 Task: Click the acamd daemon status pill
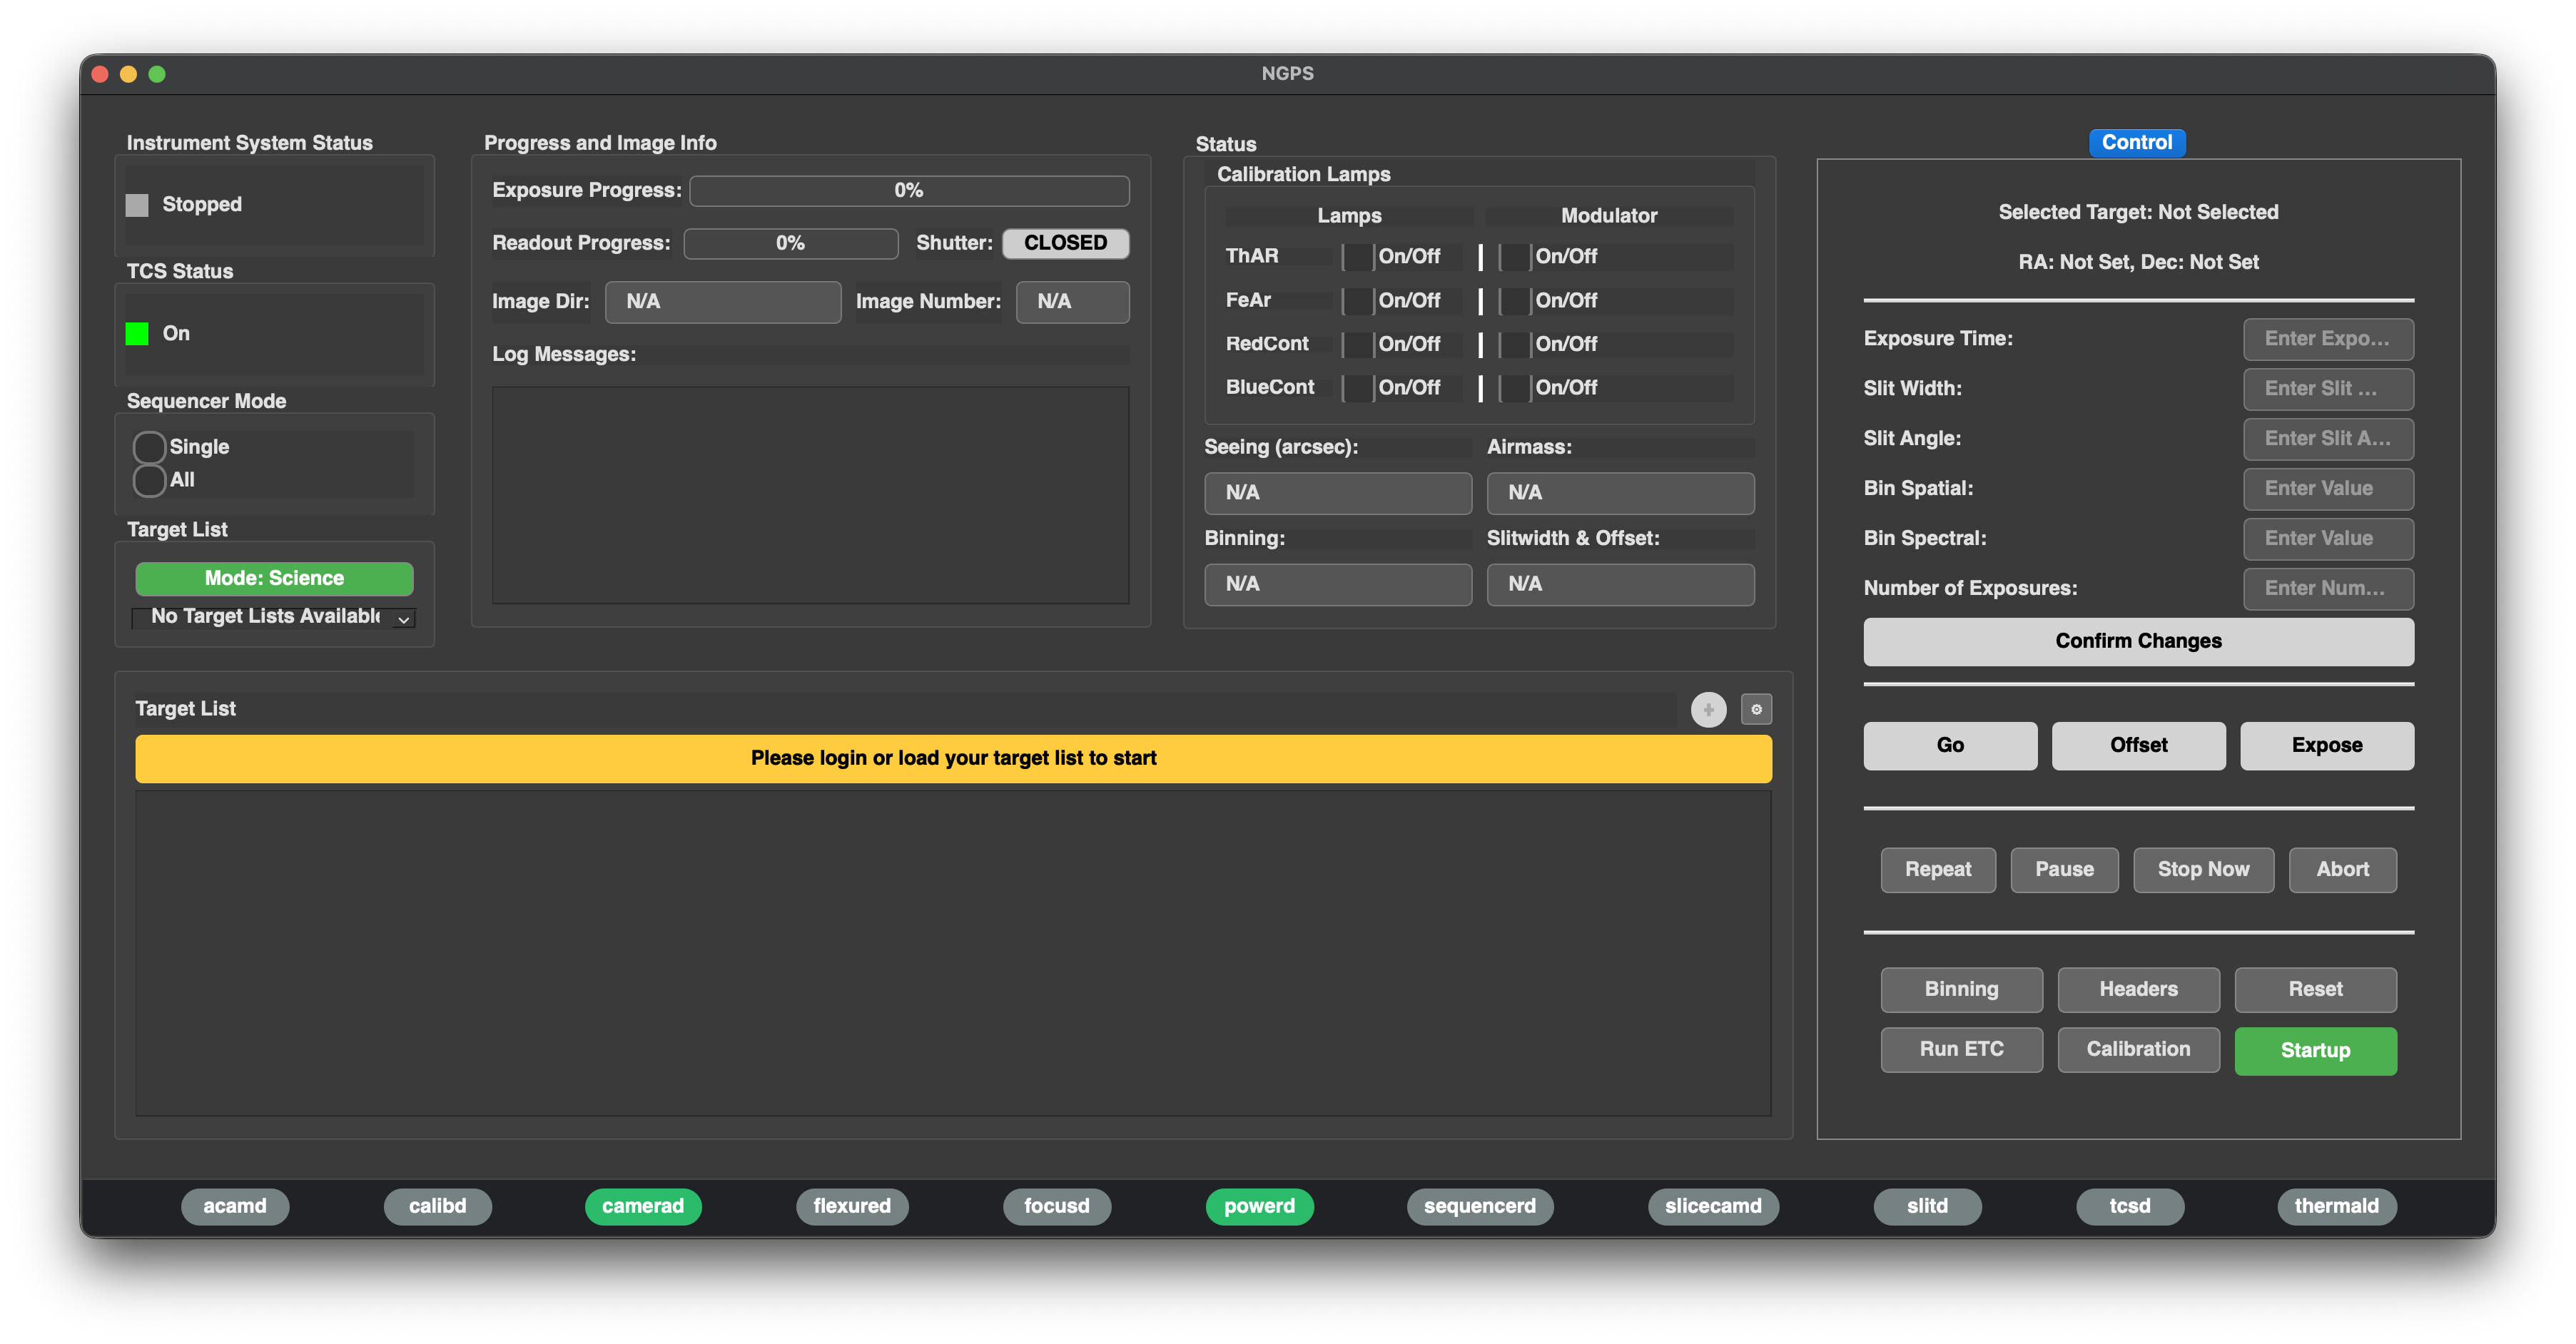pyautogui.click(x=235, y=1207)
